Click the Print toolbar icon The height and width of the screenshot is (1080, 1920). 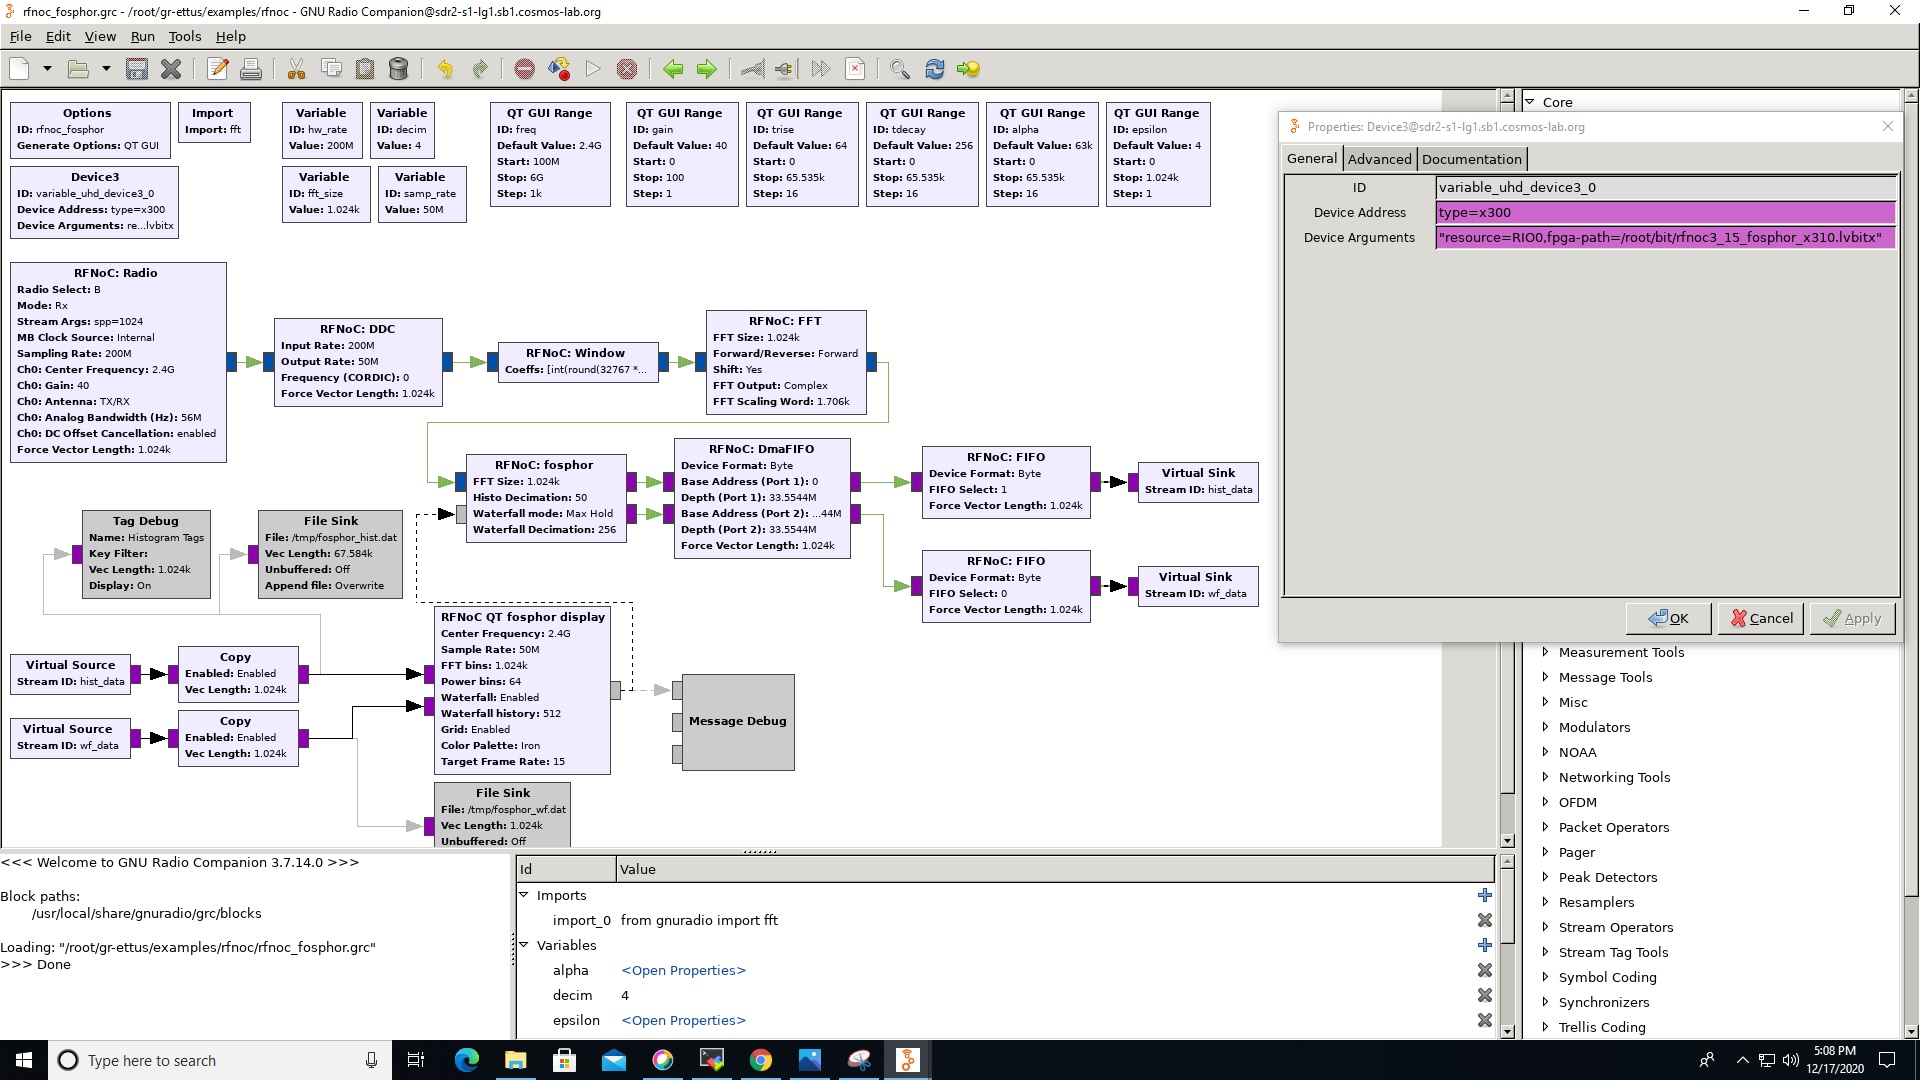tap(251, 69)
